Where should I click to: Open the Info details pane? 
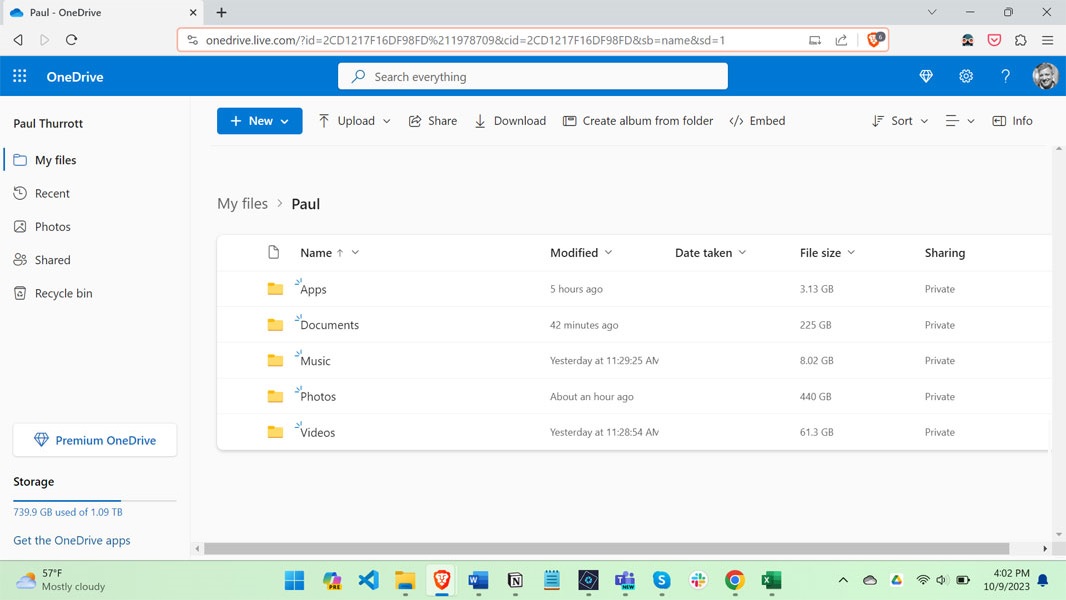point(1012,120)
